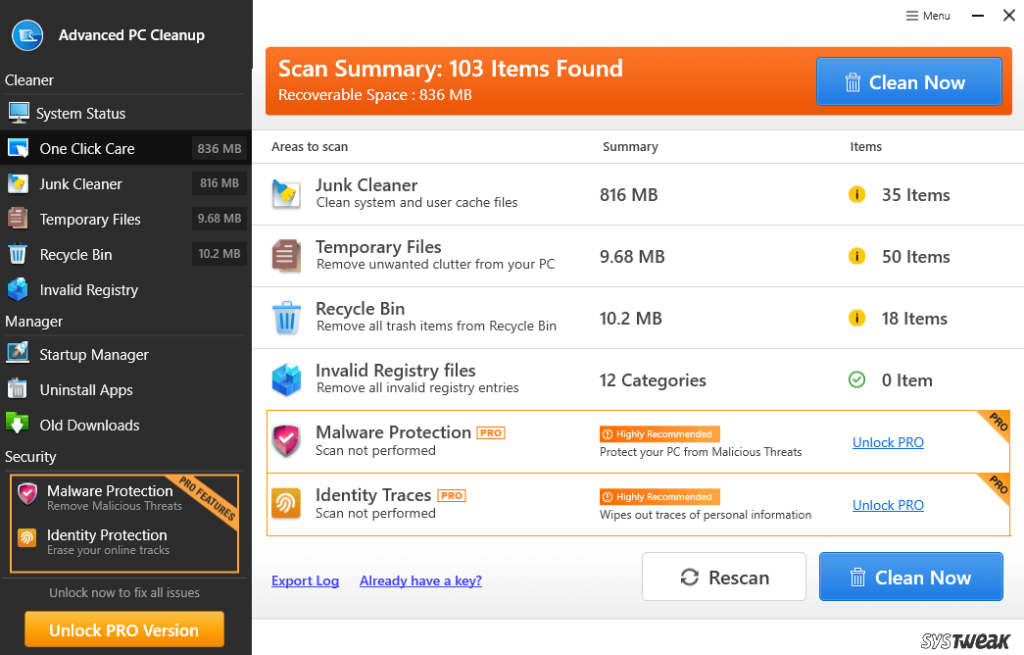The height and width of the screenshot is (655, 1024).
Task: Click the sidebar Malware Protection shield icon
Action: pyautogui.click(x=27, y=494)
